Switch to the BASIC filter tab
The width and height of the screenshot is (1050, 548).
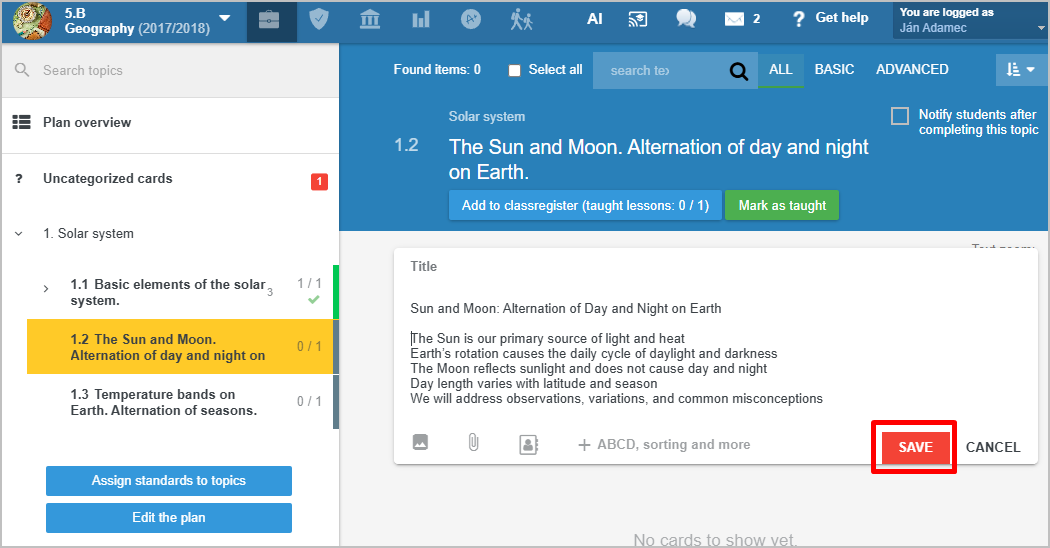click(x=834, y=70)
